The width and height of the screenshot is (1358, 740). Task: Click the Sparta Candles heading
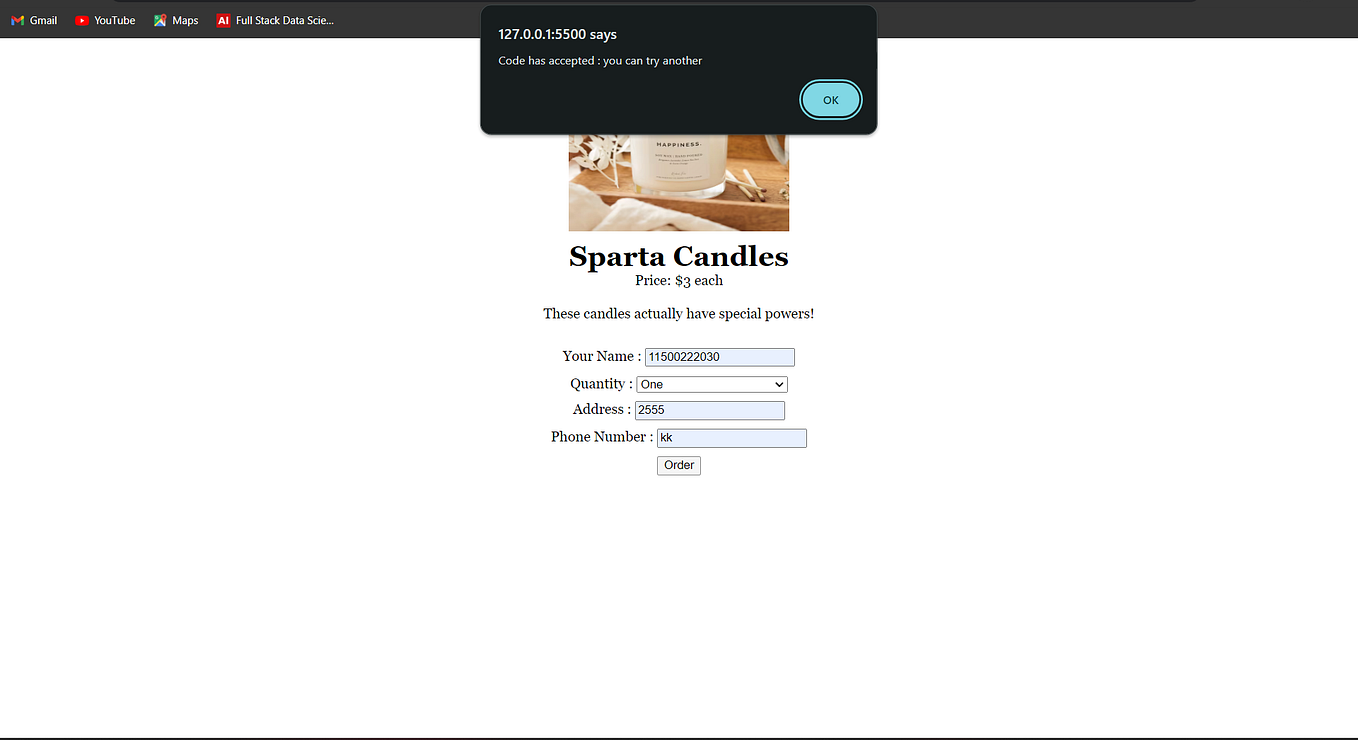[x=678, y=256]
